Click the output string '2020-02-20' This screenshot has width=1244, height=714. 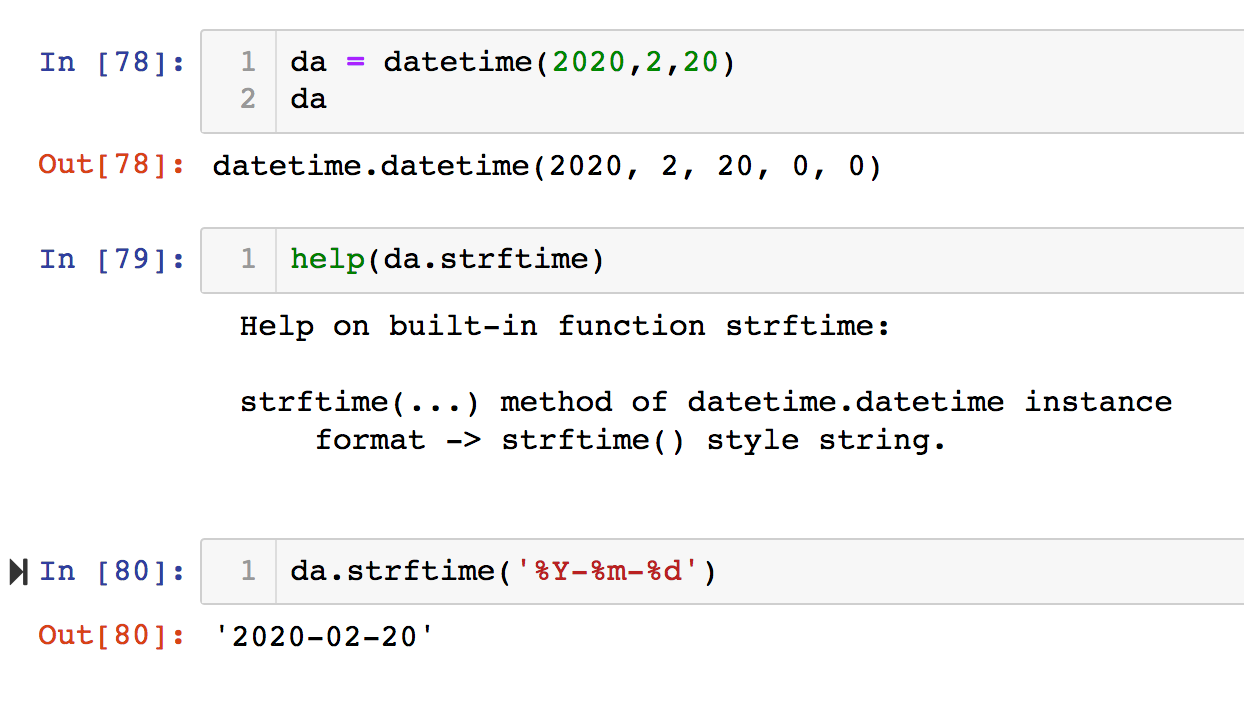(x=325, y=635)
